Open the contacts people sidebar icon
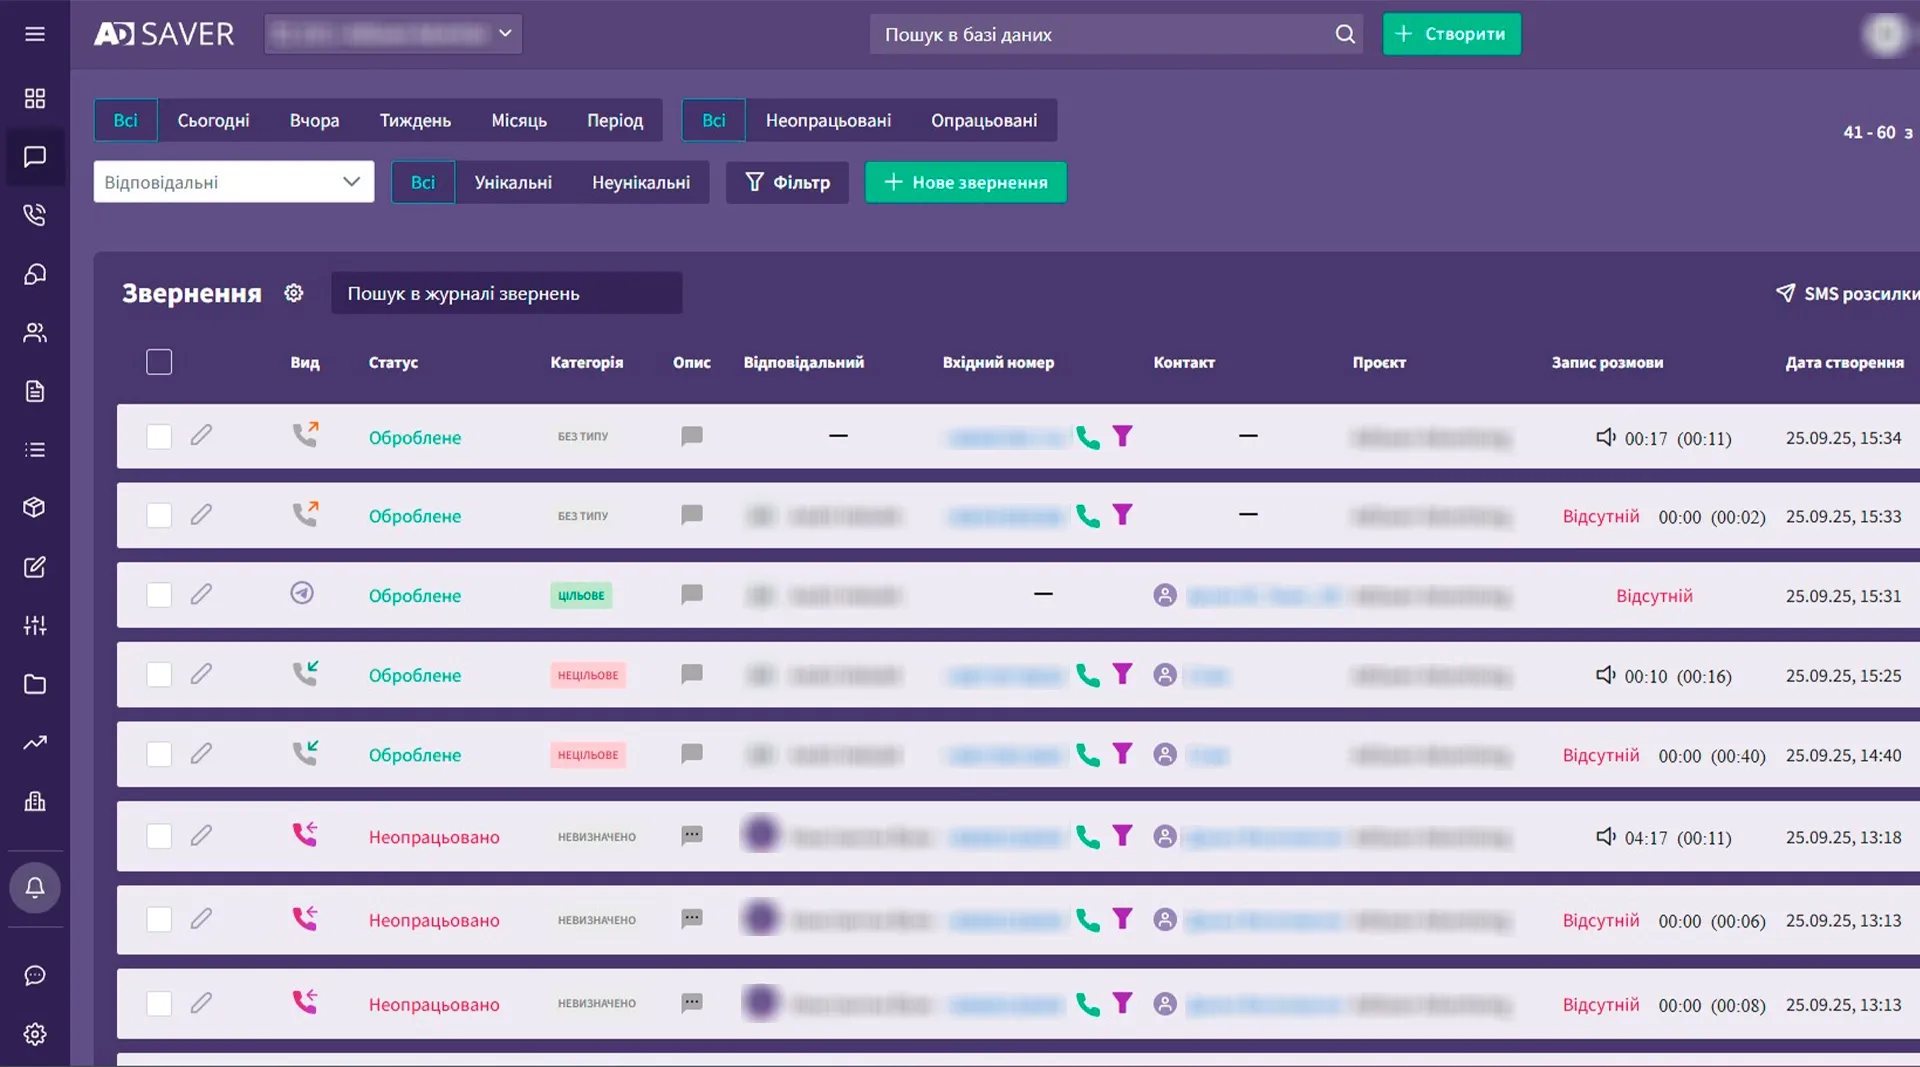Viewport: 1920px width, 1067px height. point(35,333)
